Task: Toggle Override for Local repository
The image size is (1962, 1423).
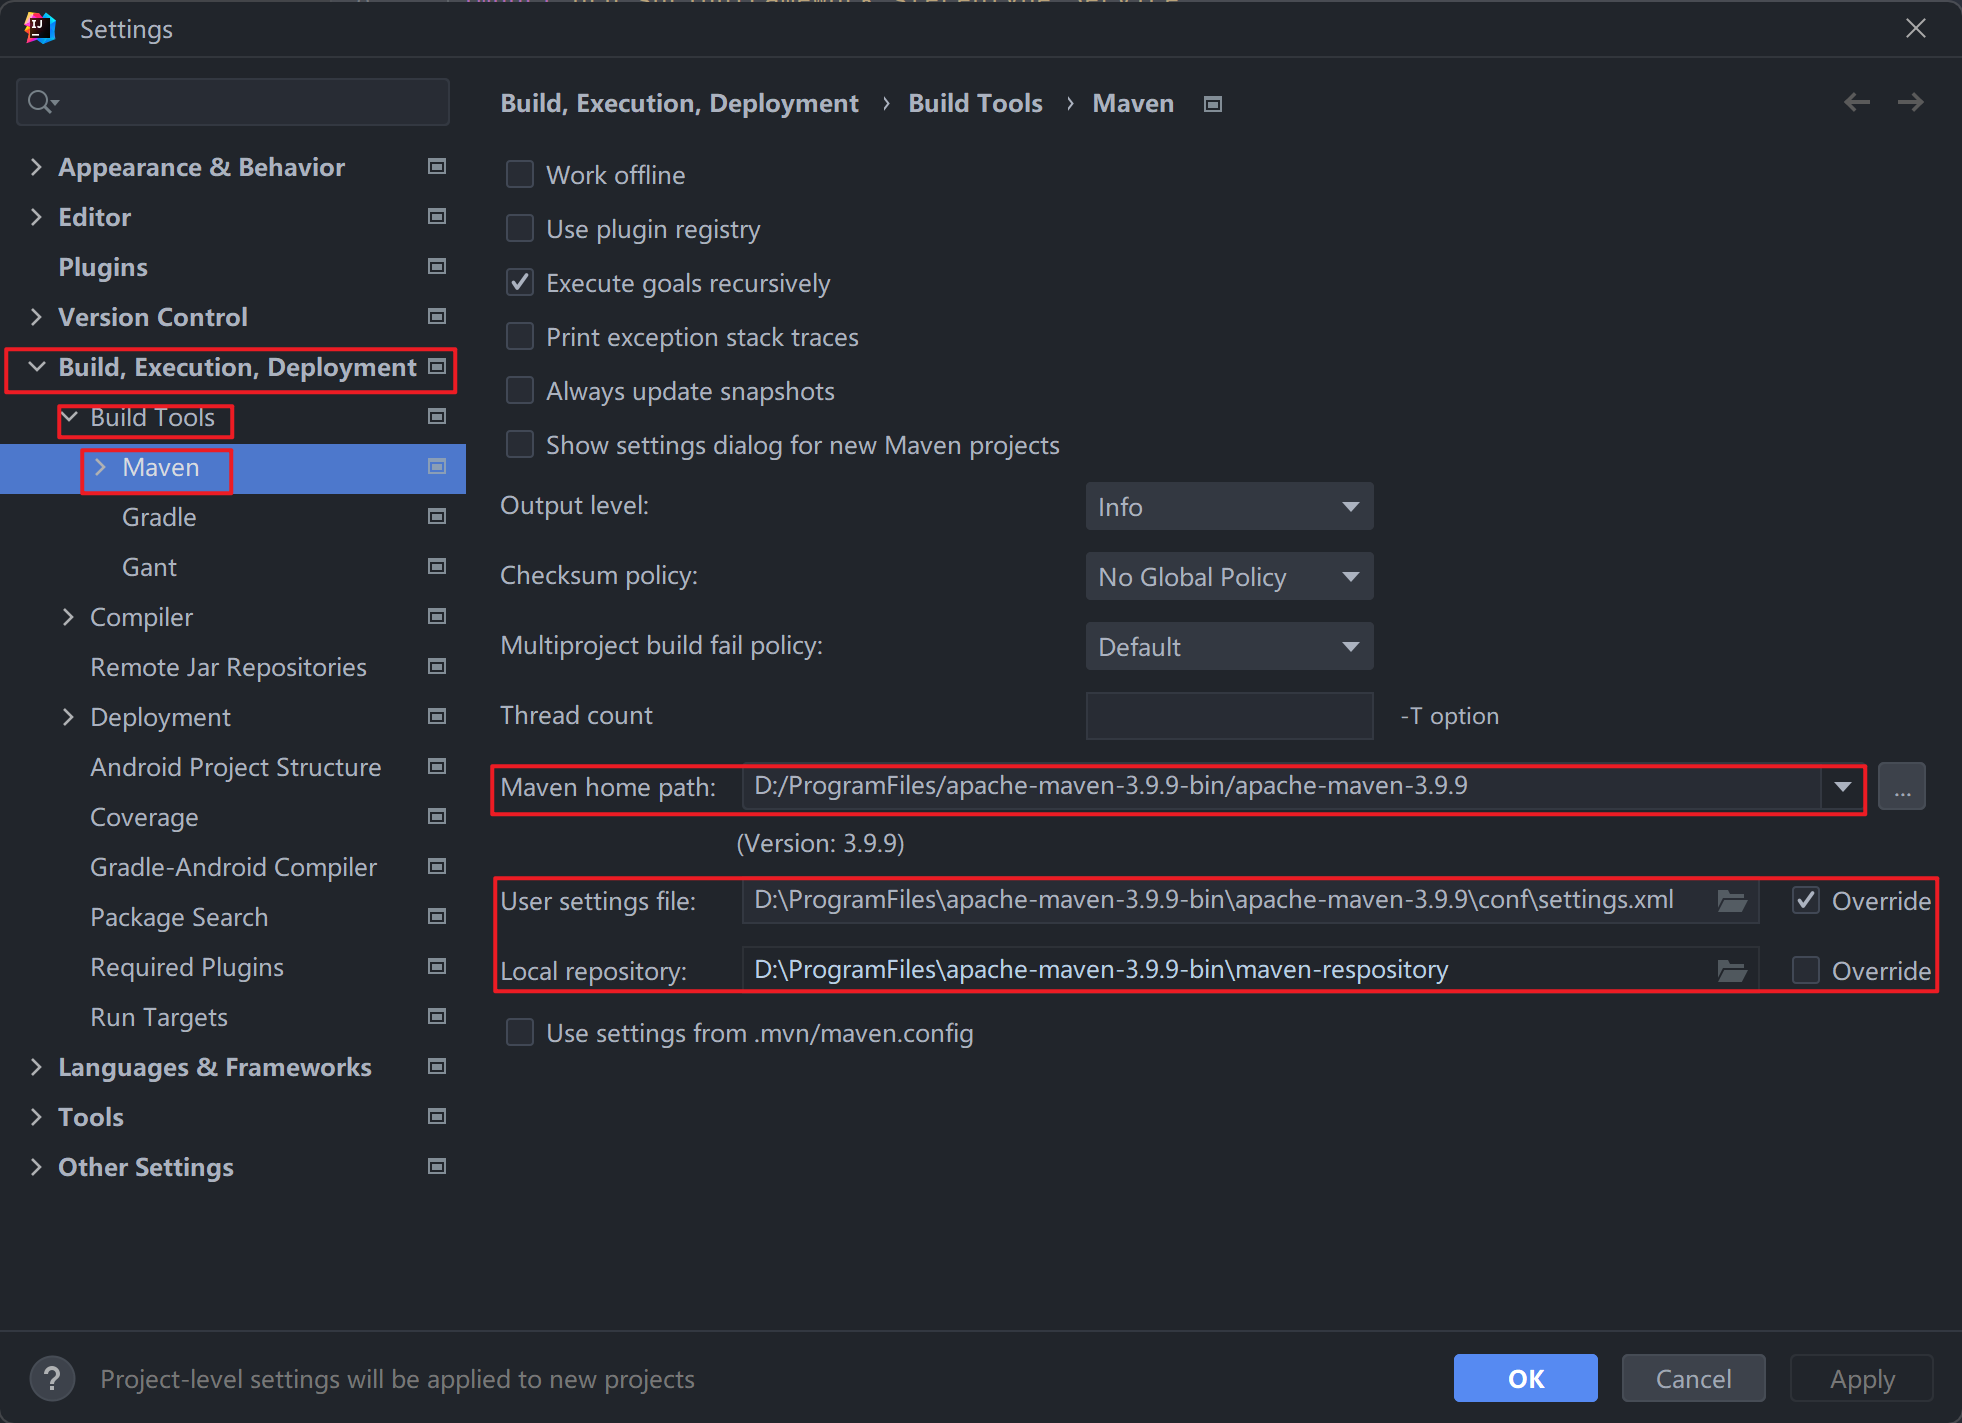Action: [1805, 971]
